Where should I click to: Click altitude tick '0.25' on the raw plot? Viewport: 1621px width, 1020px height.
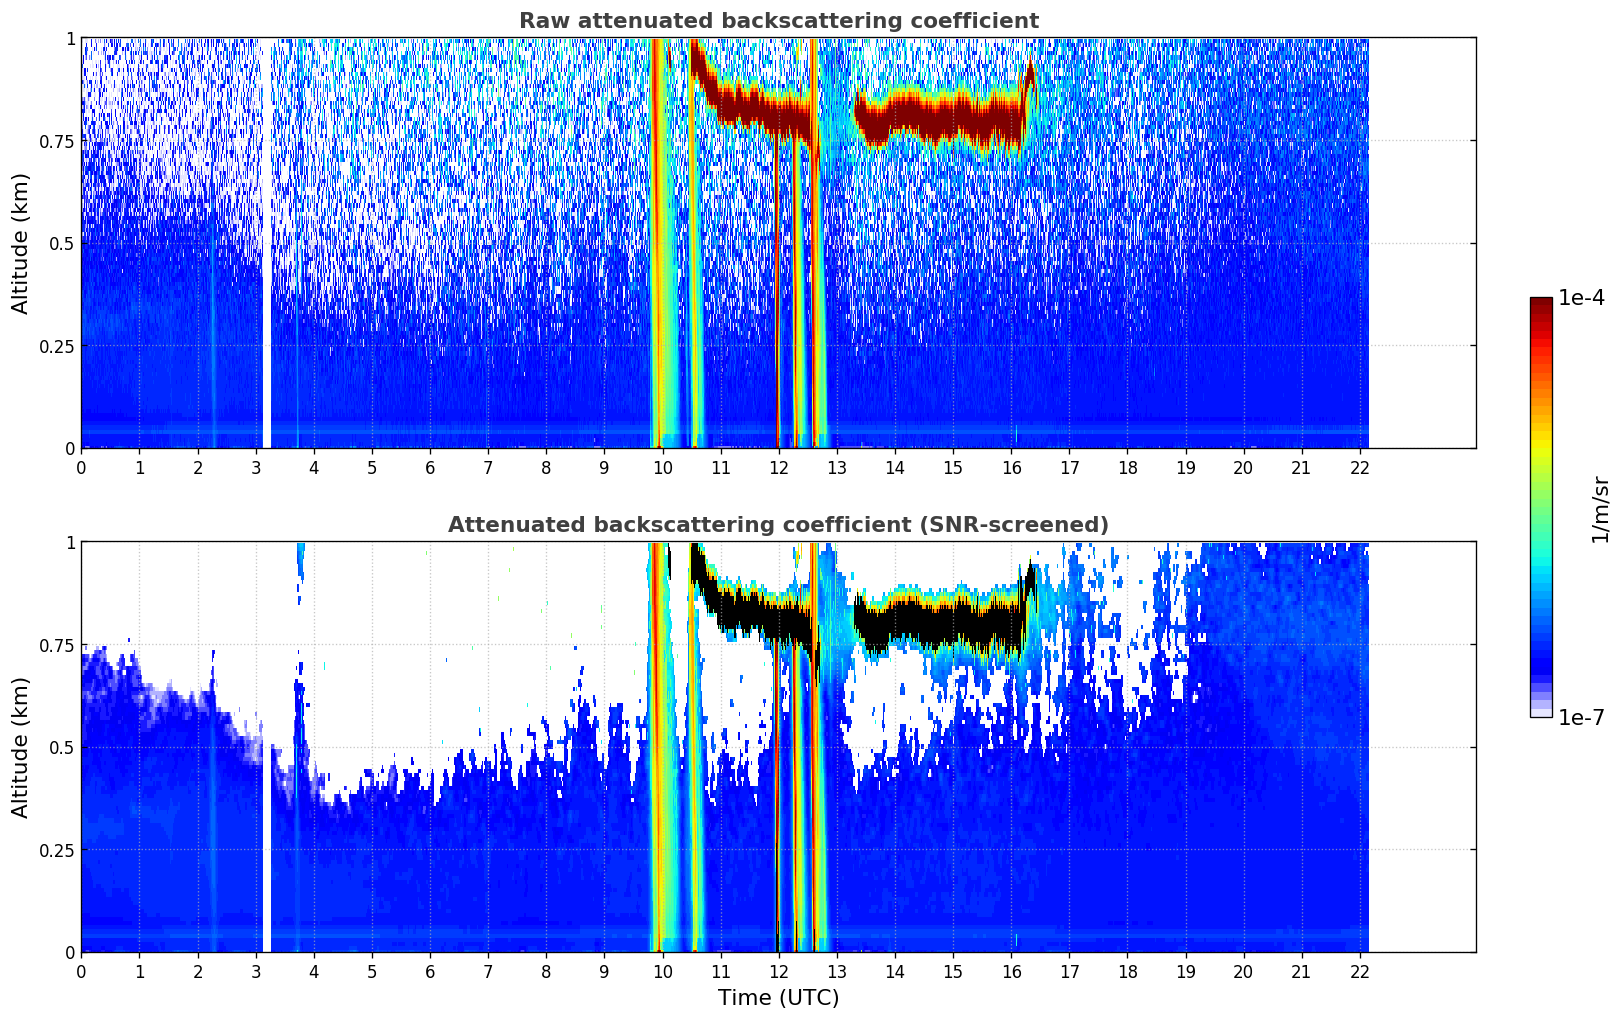point(57,346)
